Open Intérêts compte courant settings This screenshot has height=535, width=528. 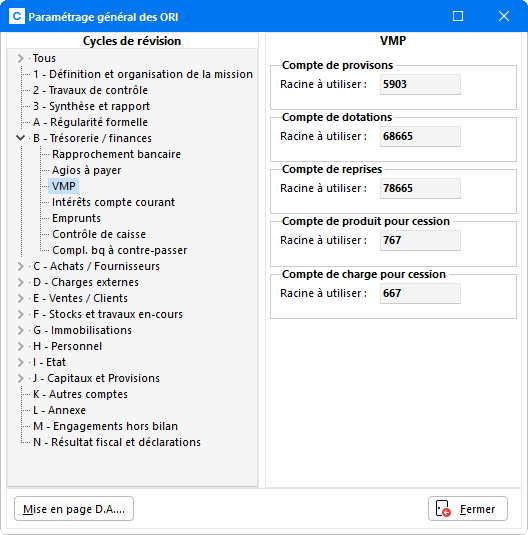[113, 202]
